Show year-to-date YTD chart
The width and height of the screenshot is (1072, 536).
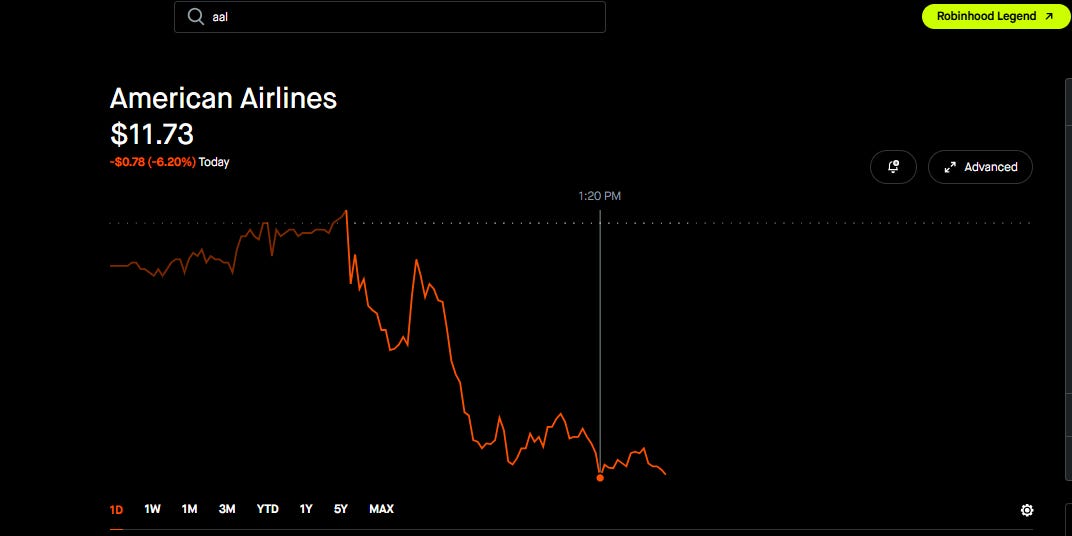(x=267, y=509)
